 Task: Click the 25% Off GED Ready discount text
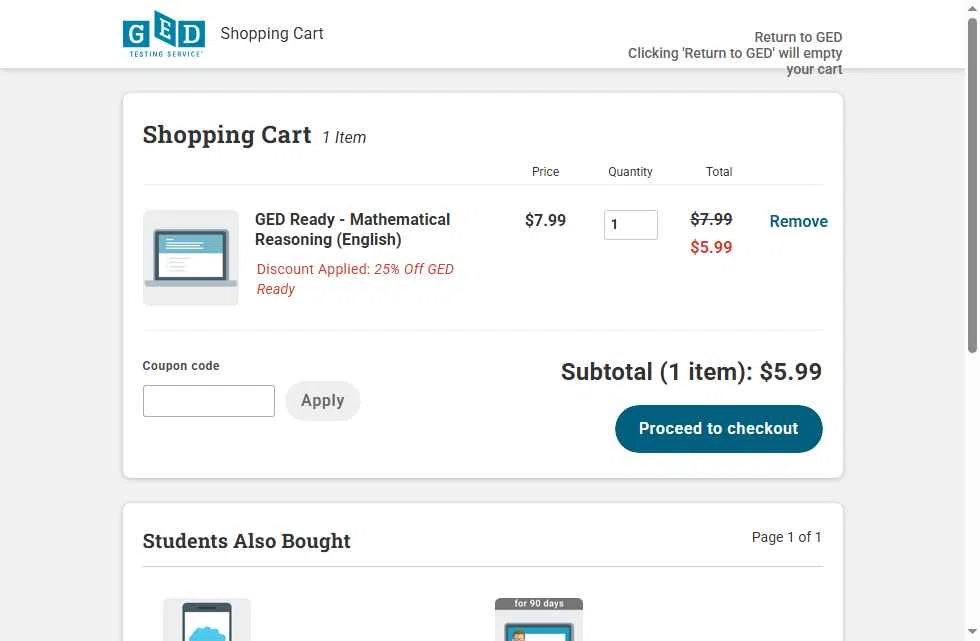point(355,279)
